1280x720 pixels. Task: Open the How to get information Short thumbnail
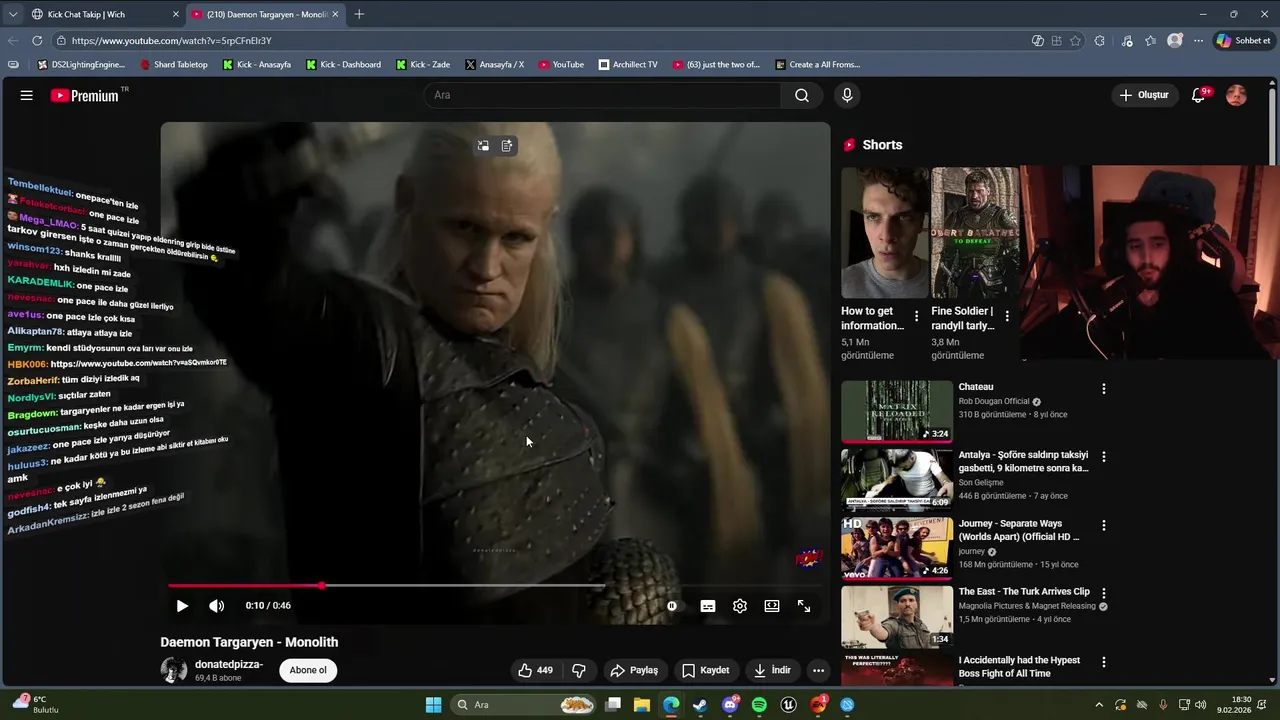pos(884,232)
